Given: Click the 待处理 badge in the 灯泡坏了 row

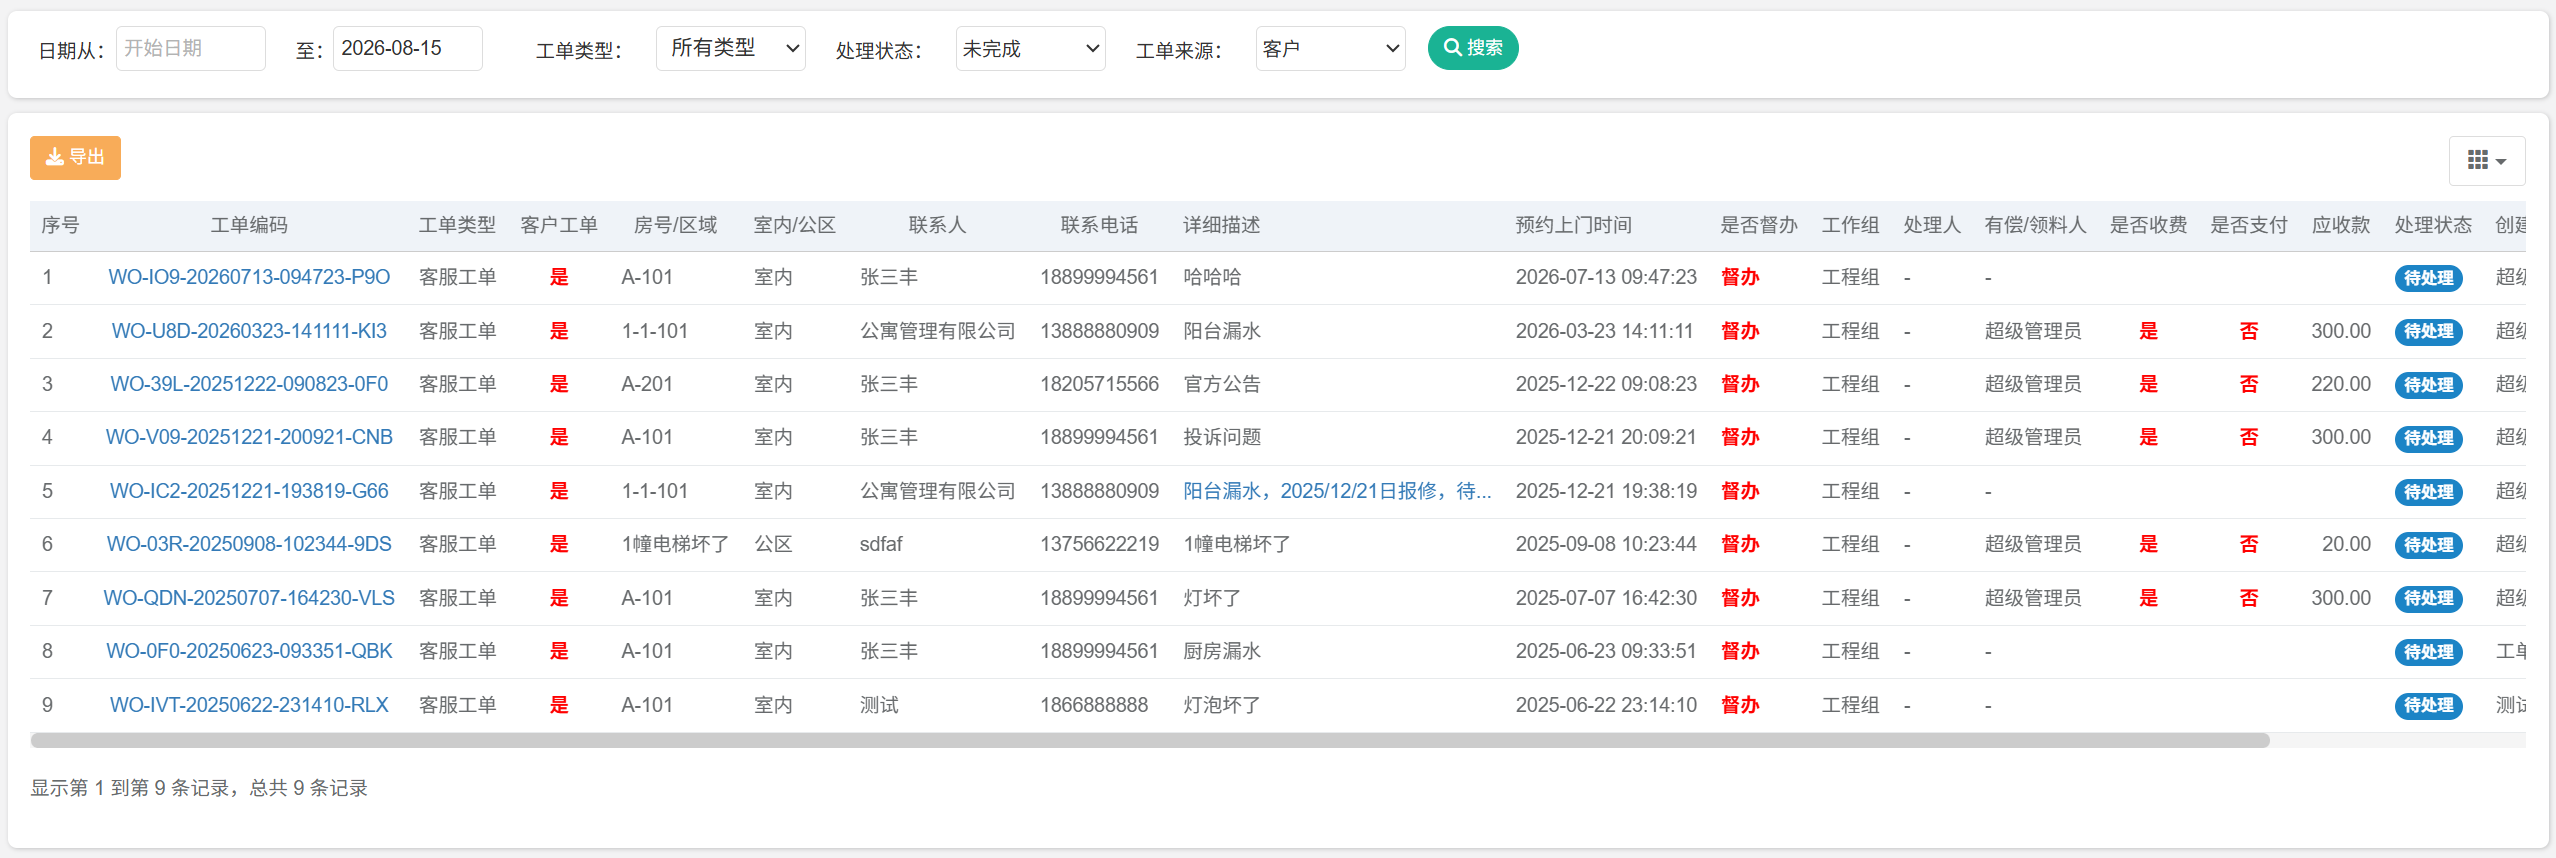Looking at the screenshot, I should pos(2428,705).
